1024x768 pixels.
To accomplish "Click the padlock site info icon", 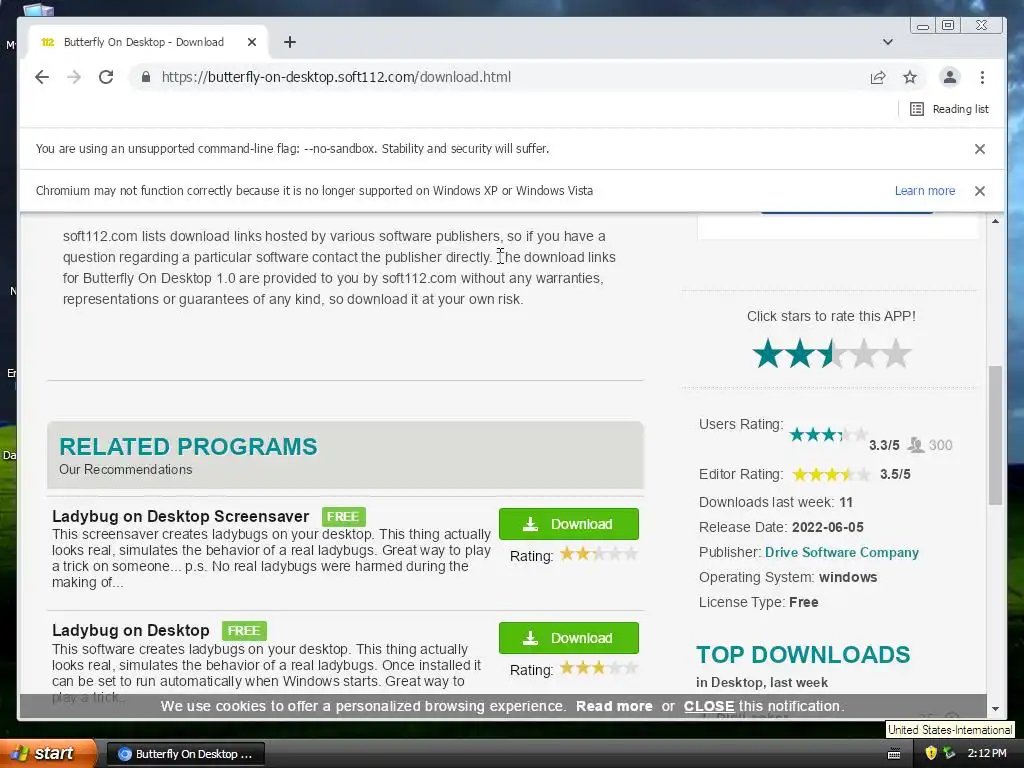I will click(x=146, y=77).
